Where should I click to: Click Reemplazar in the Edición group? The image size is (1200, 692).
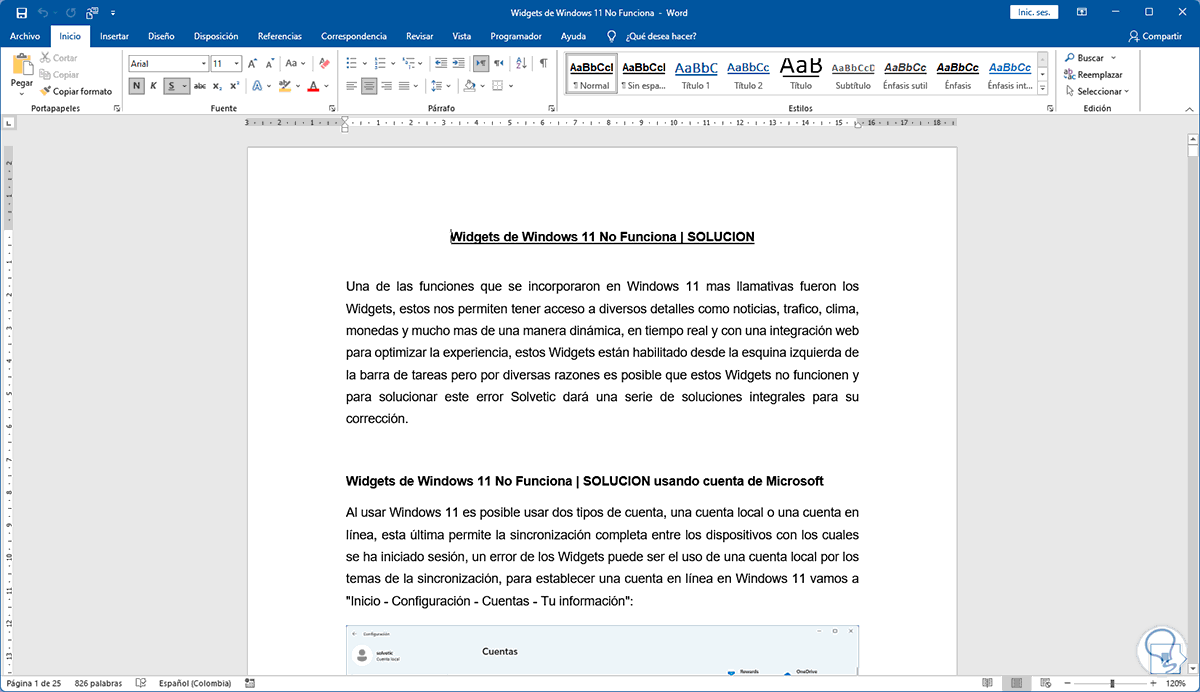1093,74
